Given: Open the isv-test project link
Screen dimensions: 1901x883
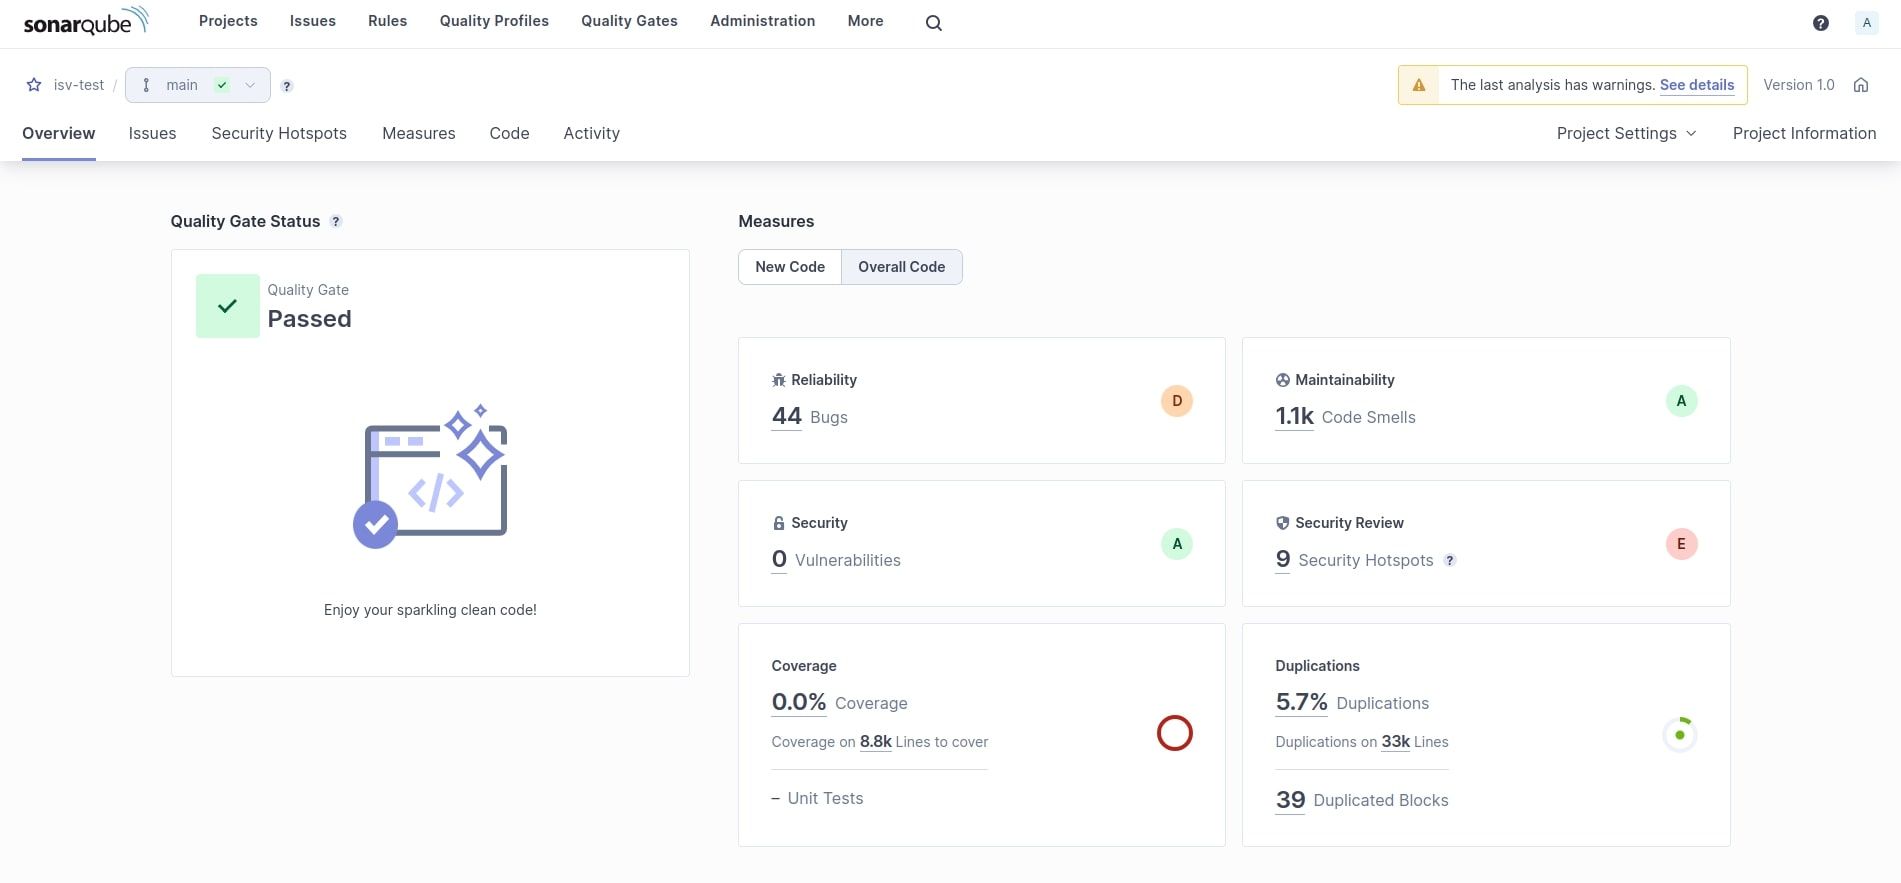Looking at the screenshot, I should (79, 85).
